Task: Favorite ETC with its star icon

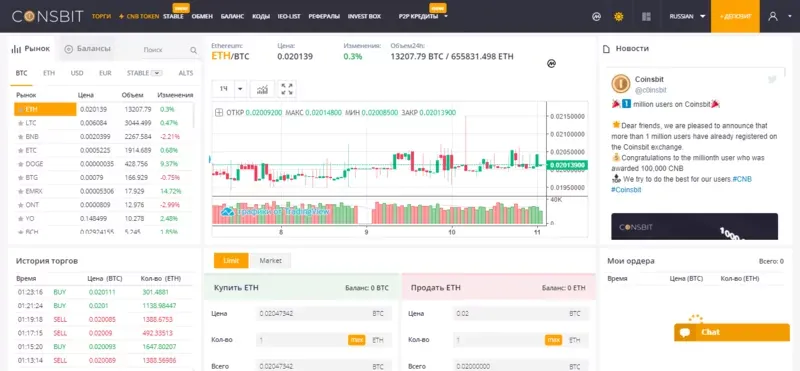Action: point(20,151)
